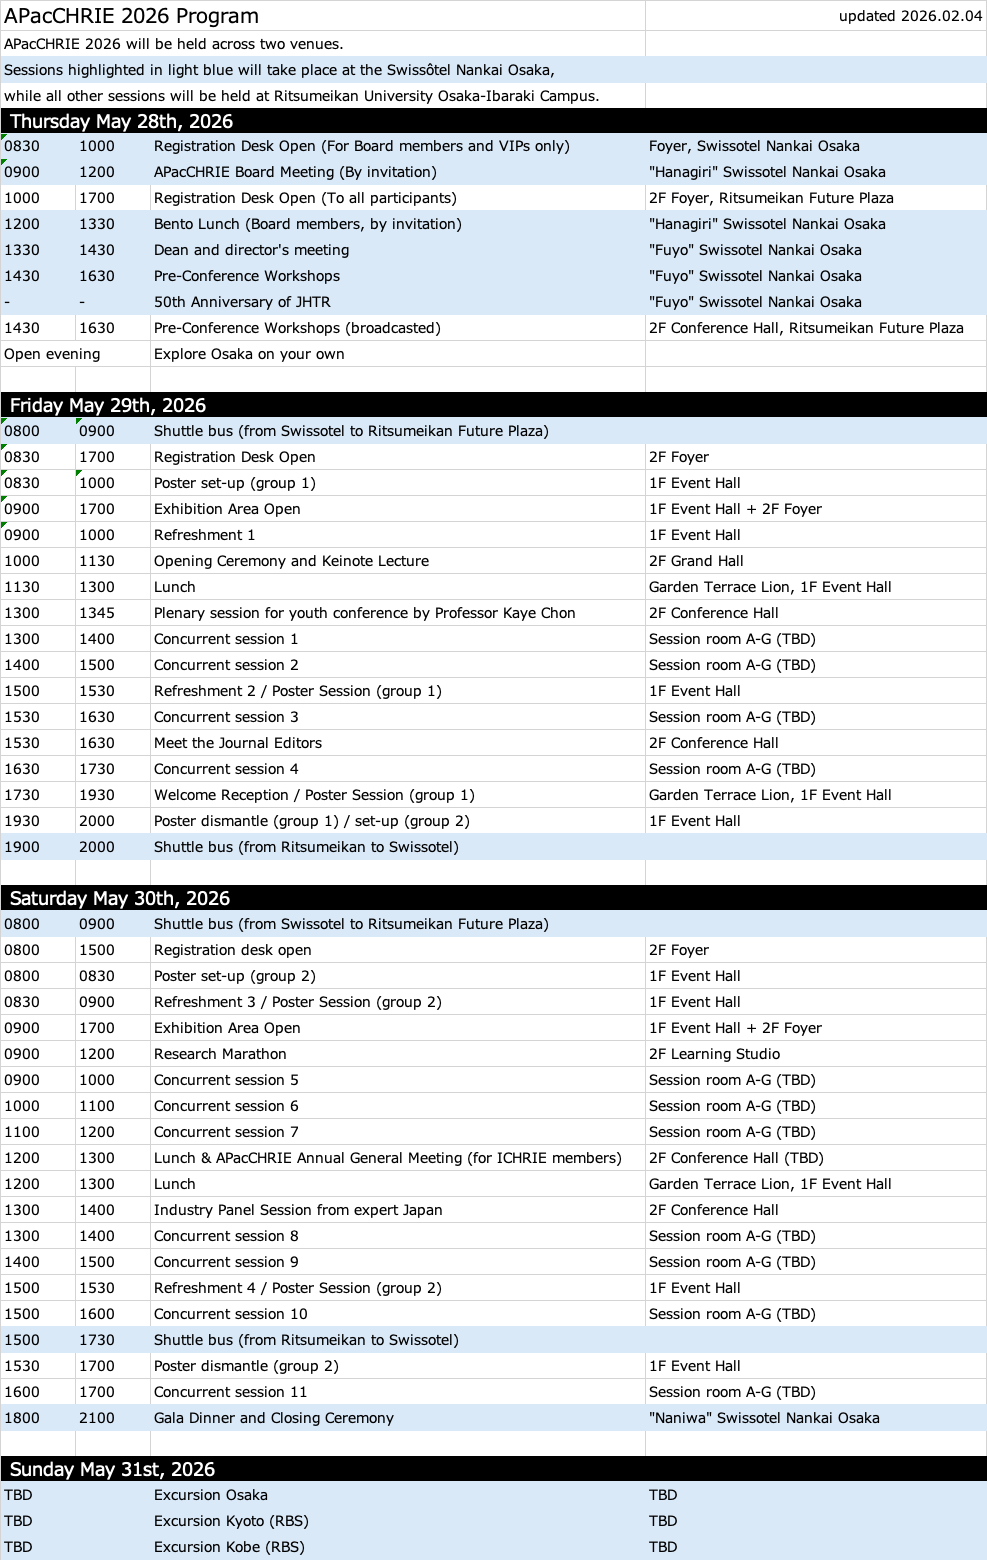Select the '50th Anniversary of JHTR' cell
Viewport: 987px width, 1560px height.
pos(242,302)
